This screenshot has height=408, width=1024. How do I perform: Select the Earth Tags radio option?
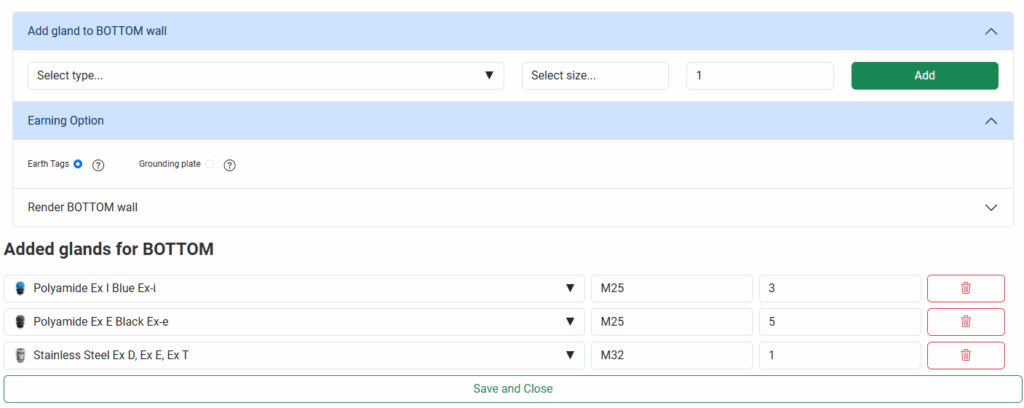(x=78, y=164)
